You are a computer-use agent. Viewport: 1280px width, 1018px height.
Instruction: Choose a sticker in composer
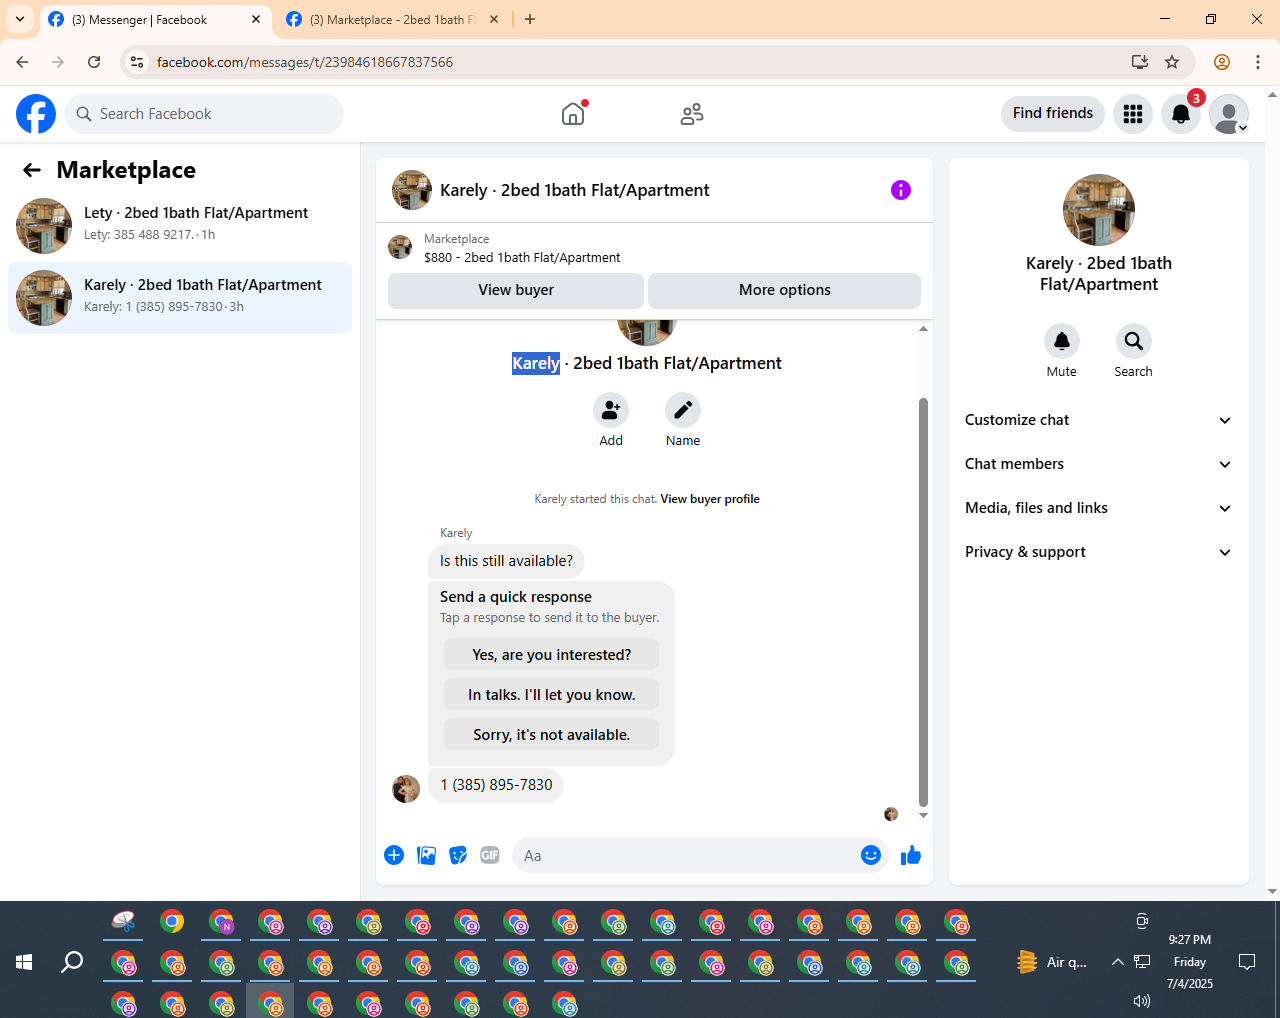[458, 855]
